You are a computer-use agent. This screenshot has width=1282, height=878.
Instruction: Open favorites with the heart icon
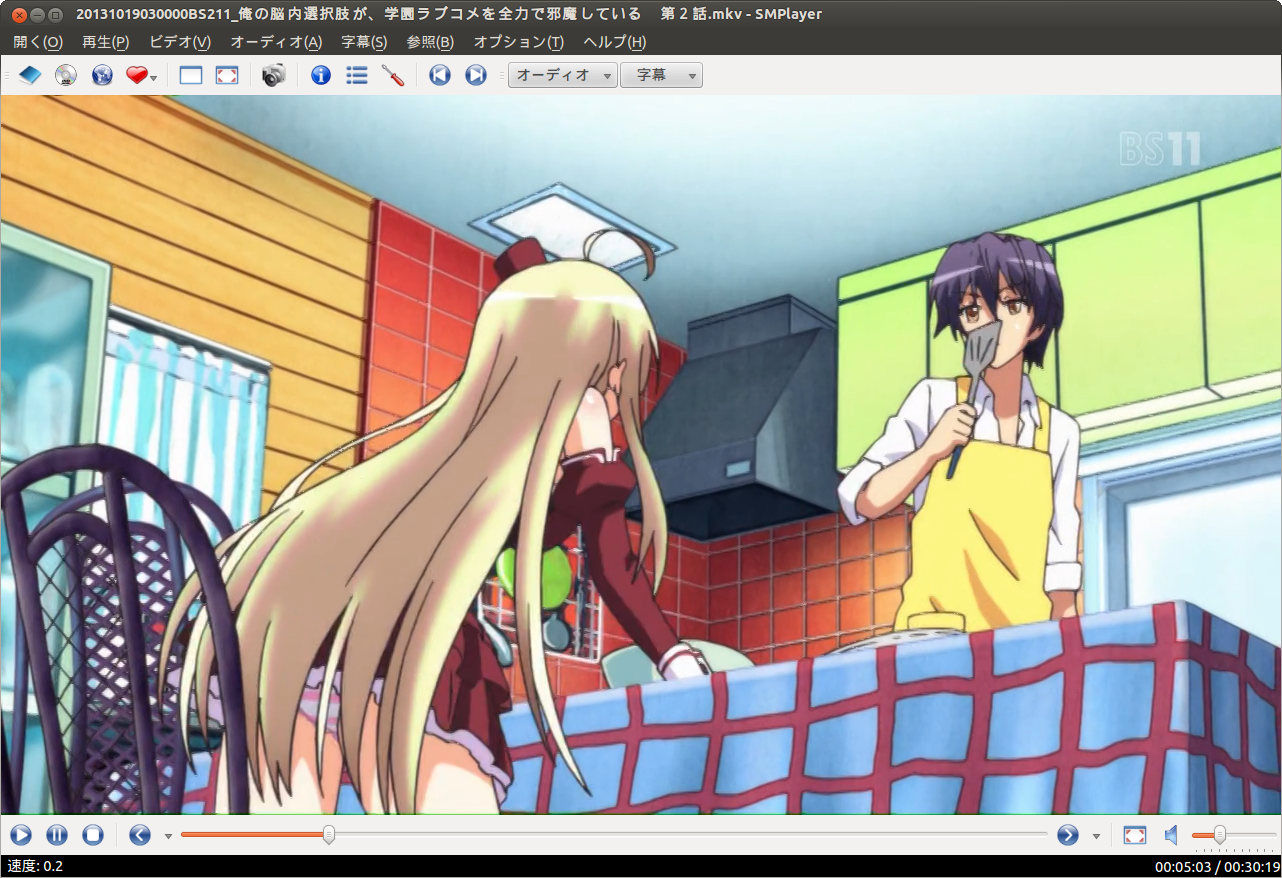coord(137,75)
